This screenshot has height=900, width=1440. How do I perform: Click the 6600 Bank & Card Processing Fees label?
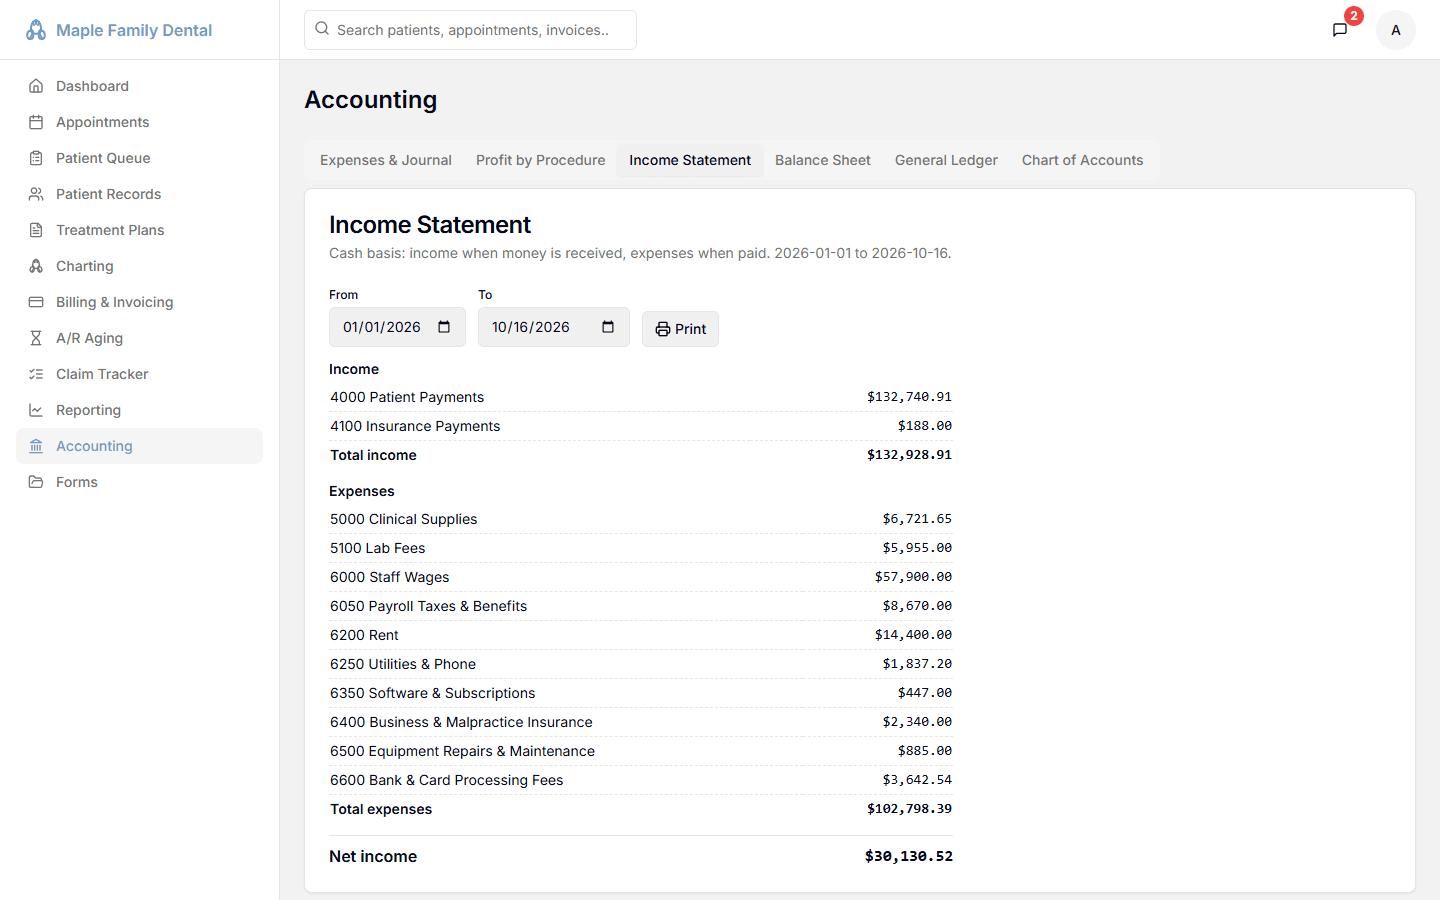(x=447, y=780)
